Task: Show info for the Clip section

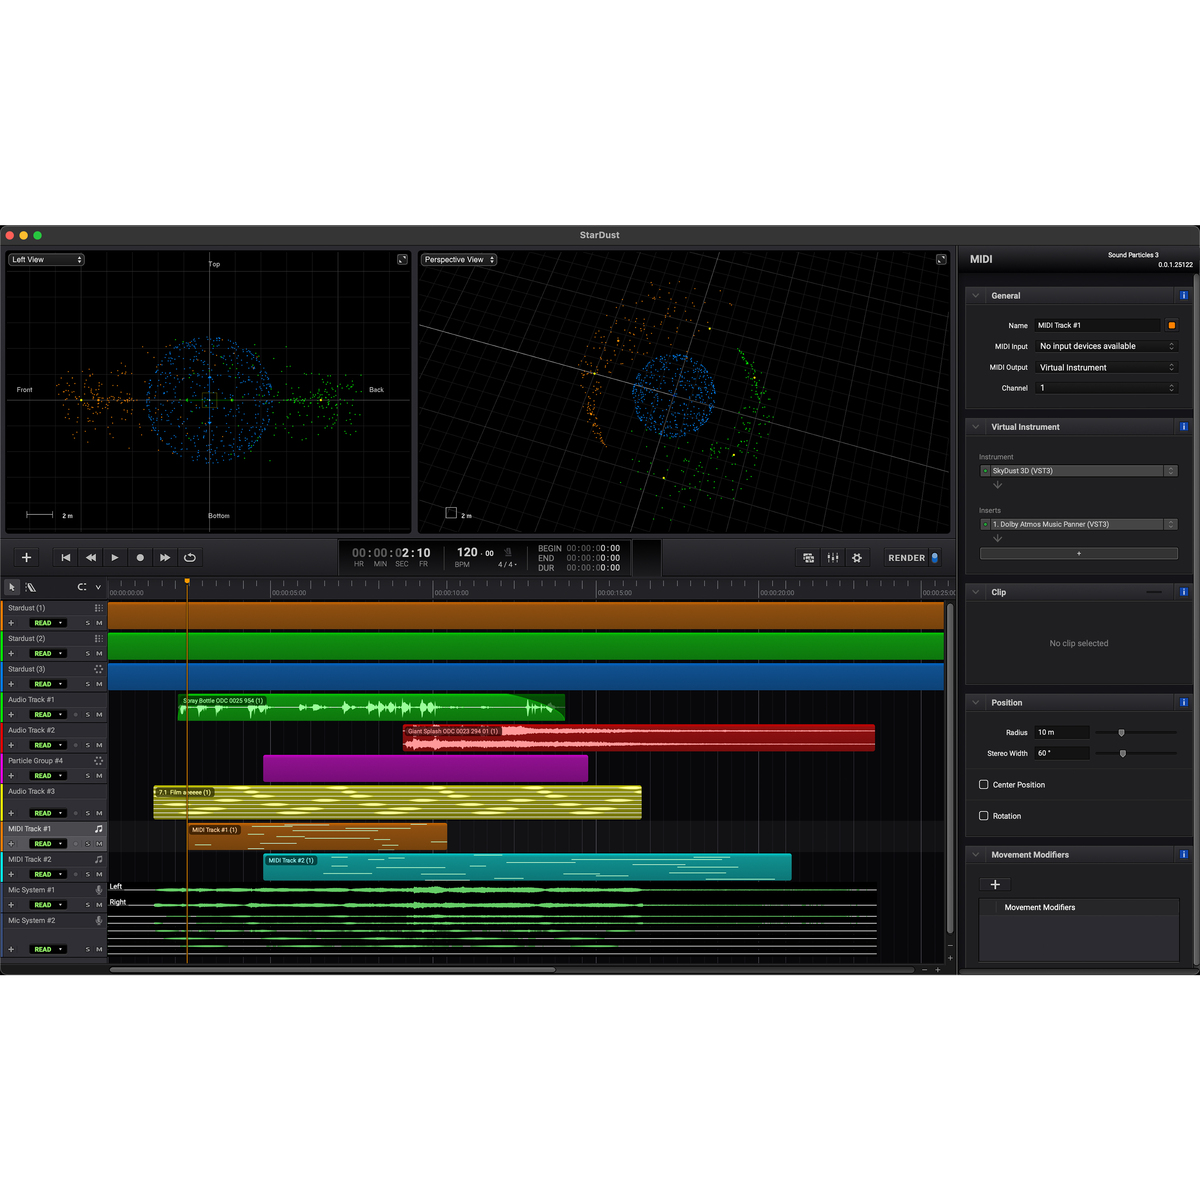Action: pyautogui.click(x=1183, y=592)
